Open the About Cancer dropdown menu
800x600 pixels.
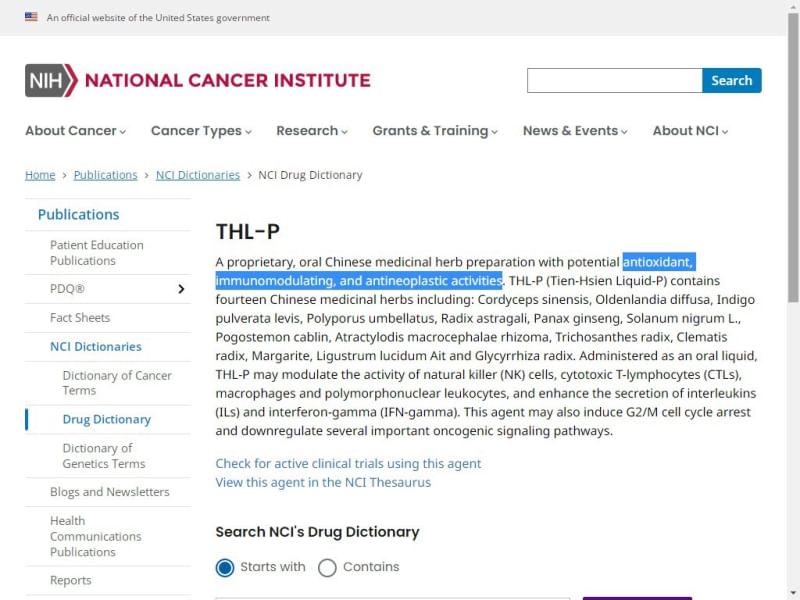(75, 131)
